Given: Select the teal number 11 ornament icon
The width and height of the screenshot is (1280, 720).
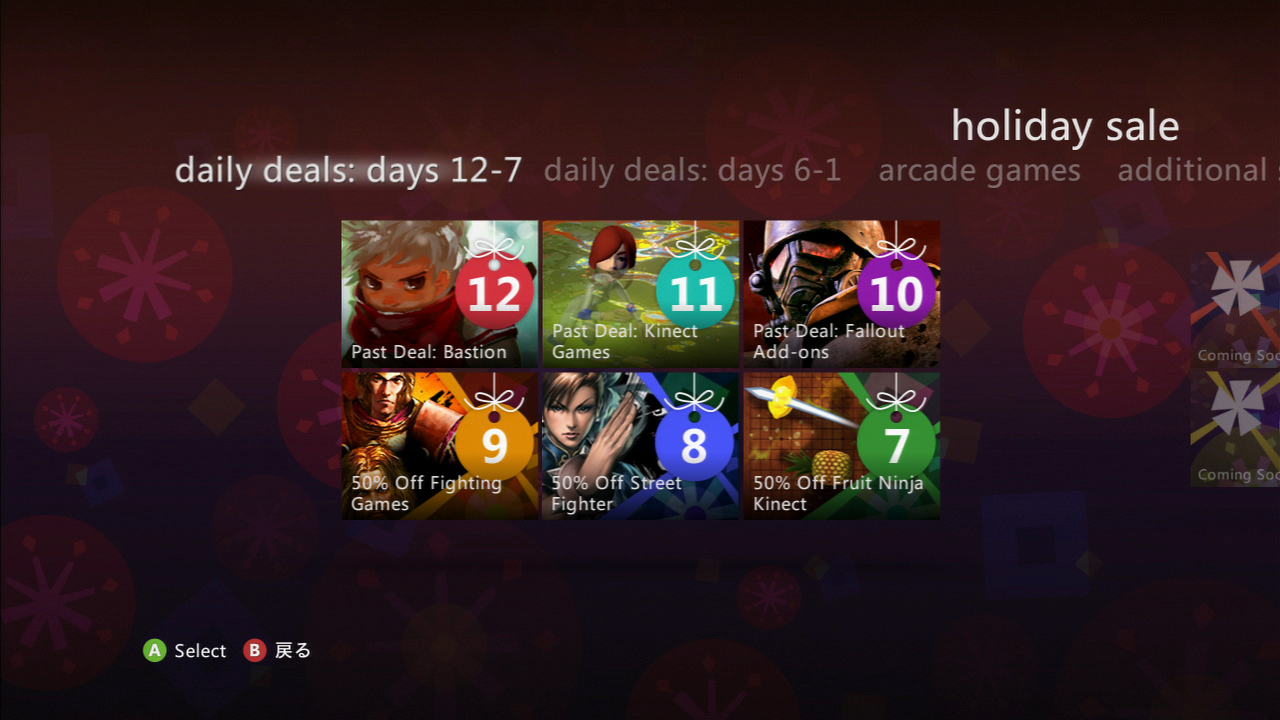Looking at the screenshot, I should pyautogui.click(x=695, y=291).
